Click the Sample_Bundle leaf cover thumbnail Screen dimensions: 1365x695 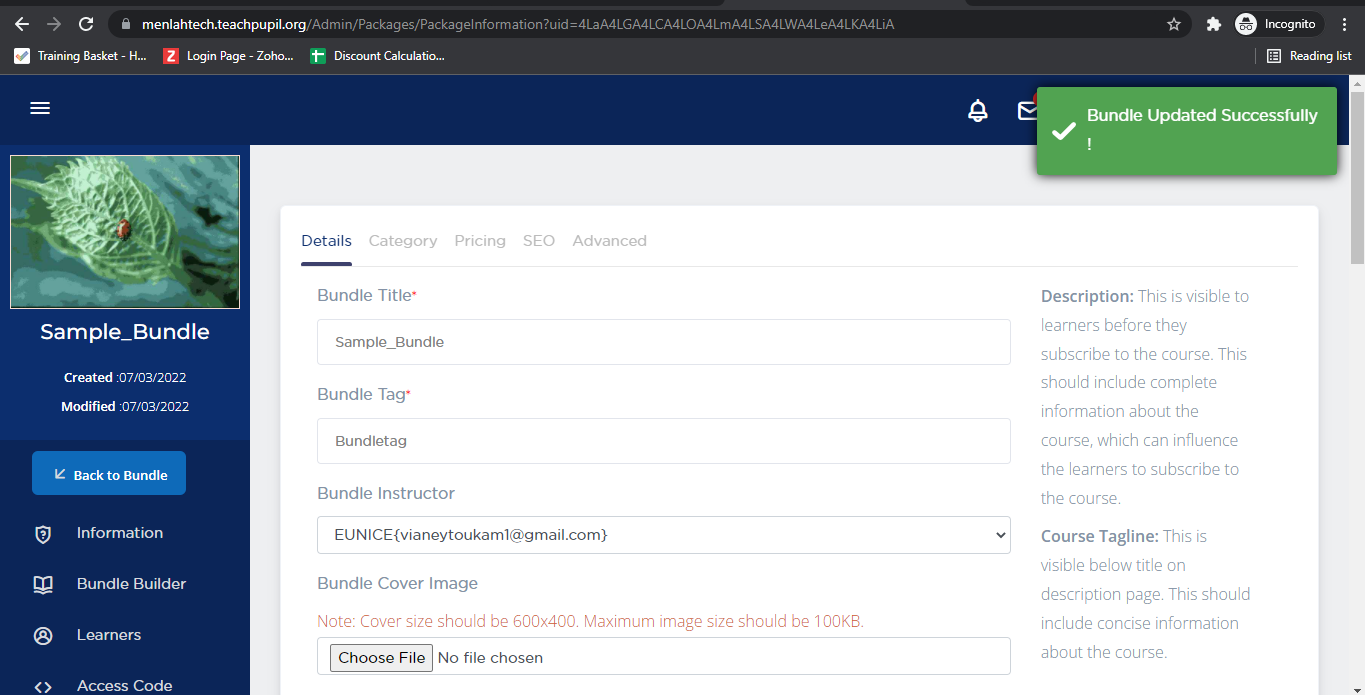125,232
